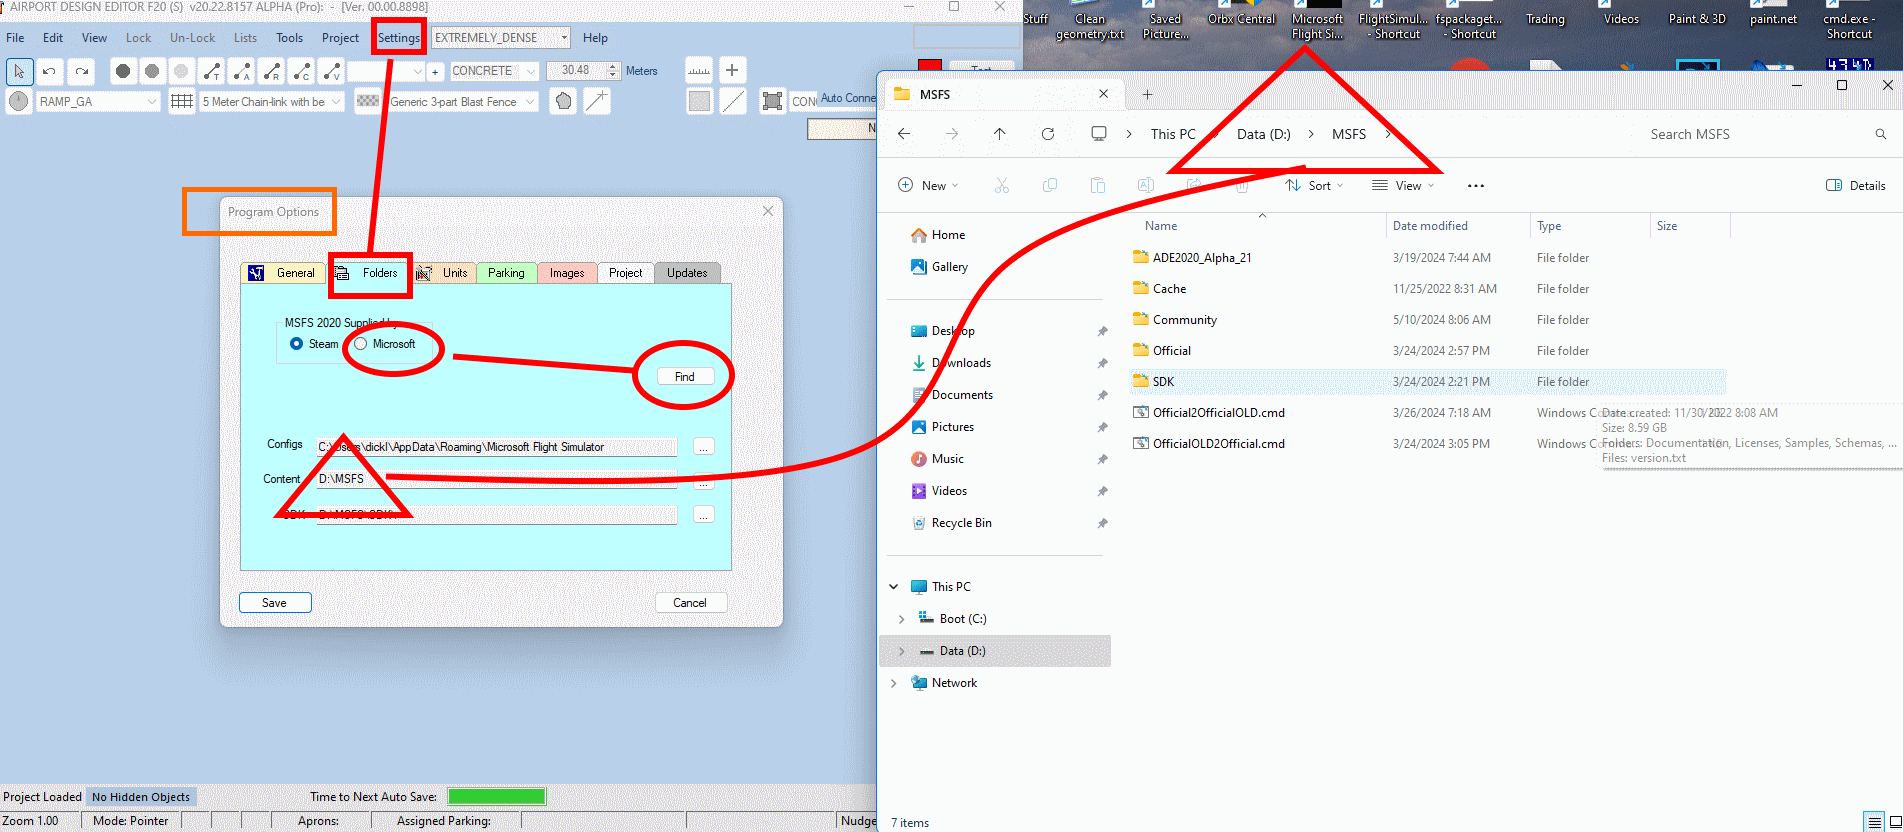Select the Microsoft radio button
Viewport: 1903px width, 832px height.
(361, 344)
